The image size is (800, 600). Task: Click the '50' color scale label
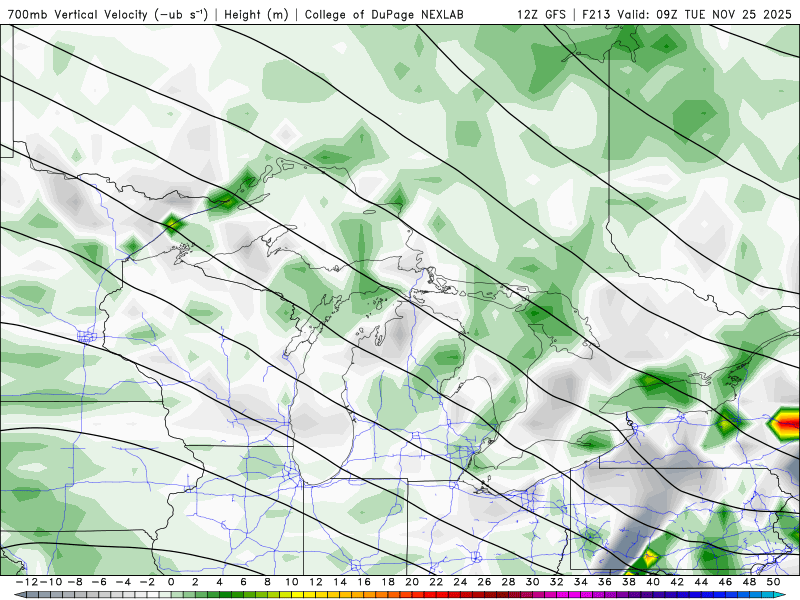click(773, 582)
